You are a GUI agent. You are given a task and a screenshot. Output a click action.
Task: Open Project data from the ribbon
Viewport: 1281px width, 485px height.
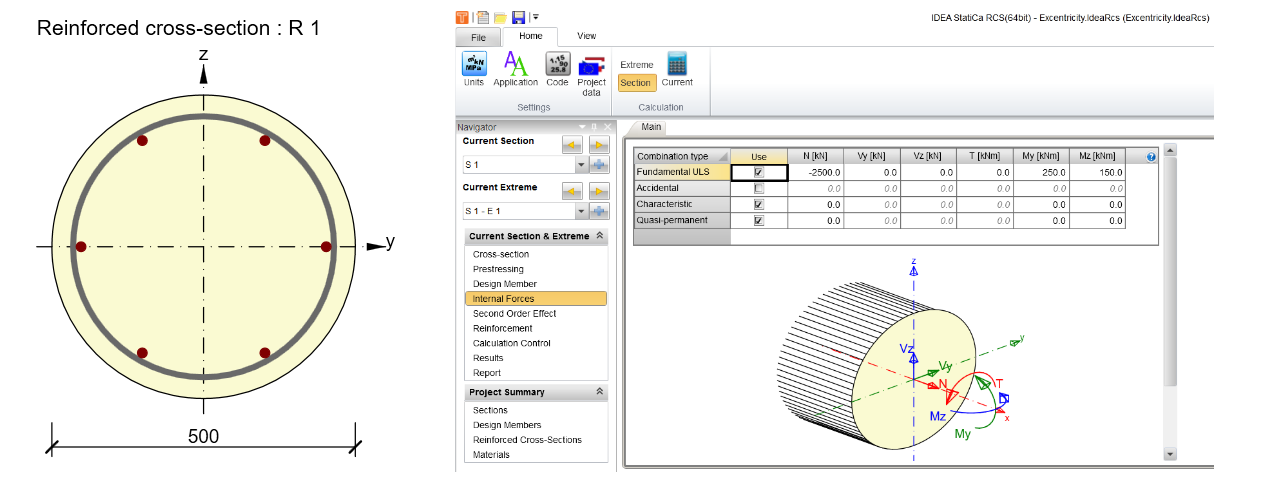click(591, 70)
